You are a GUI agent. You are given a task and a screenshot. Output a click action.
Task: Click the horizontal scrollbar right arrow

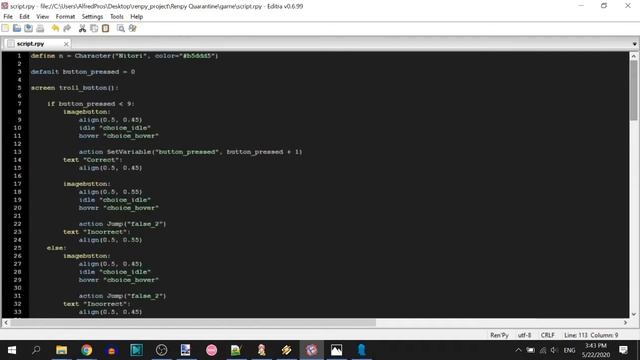click(x=625, y=322)
